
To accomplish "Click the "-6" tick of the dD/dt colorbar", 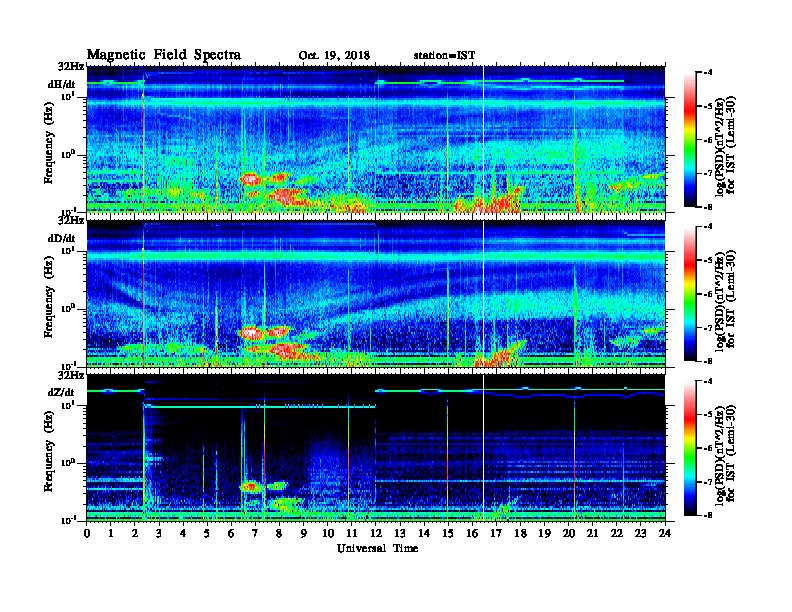I will [x=709, y=293].
